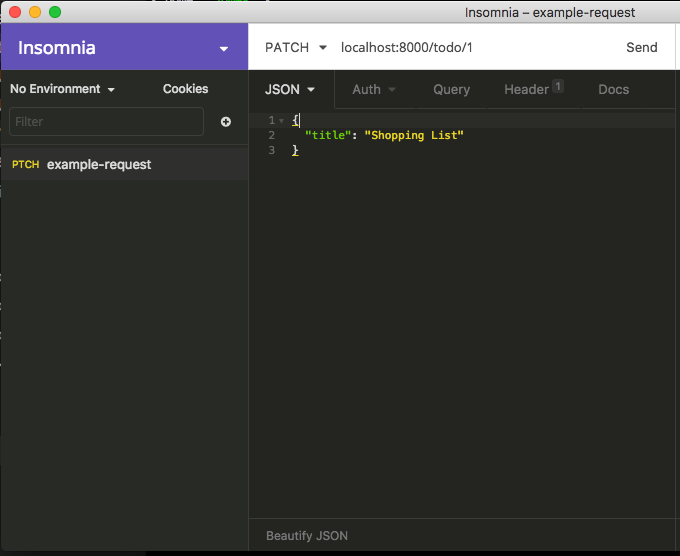Click the plus icon to create a request

pos(226,122)
